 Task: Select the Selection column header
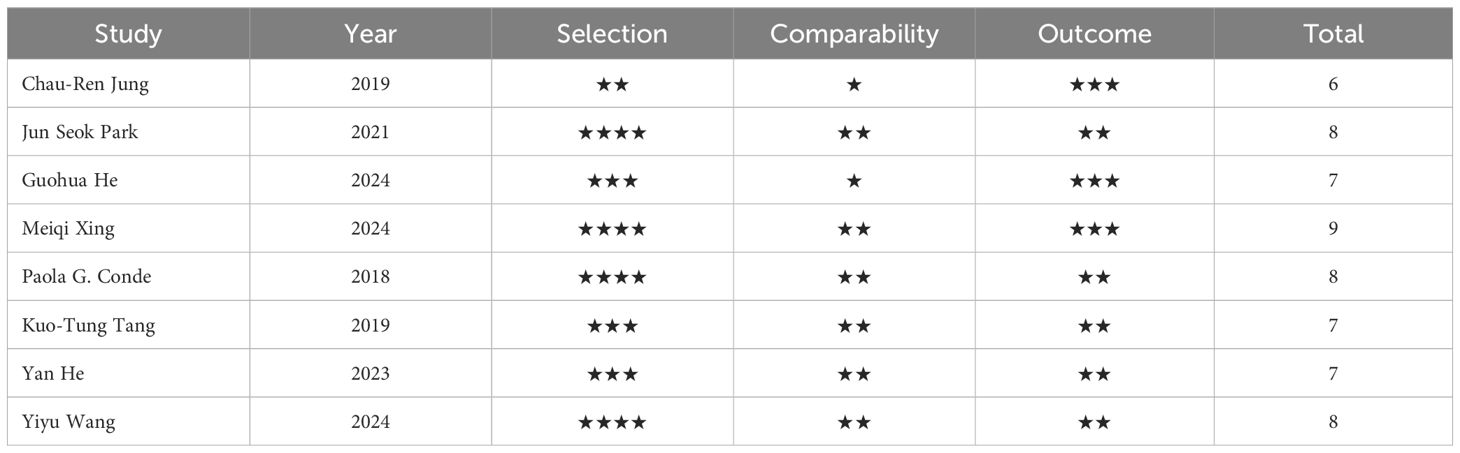612,34
